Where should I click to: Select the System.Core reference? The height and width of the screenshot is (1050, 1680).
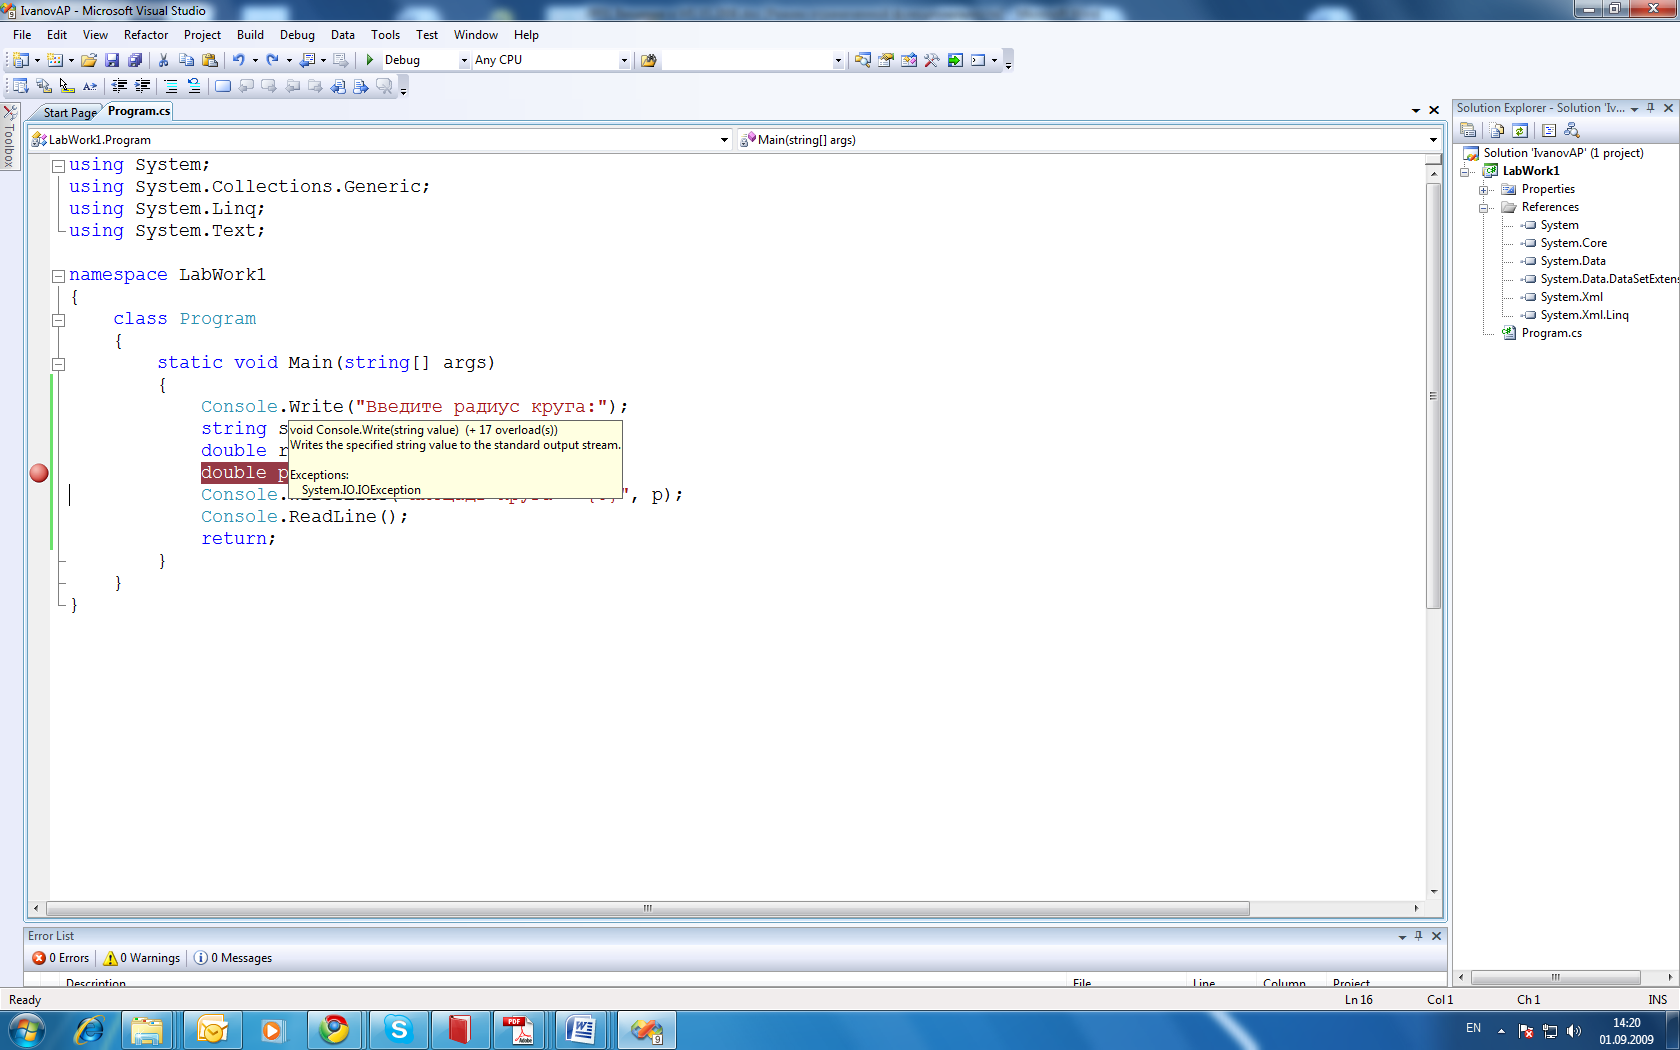[x=1573, y=243]
